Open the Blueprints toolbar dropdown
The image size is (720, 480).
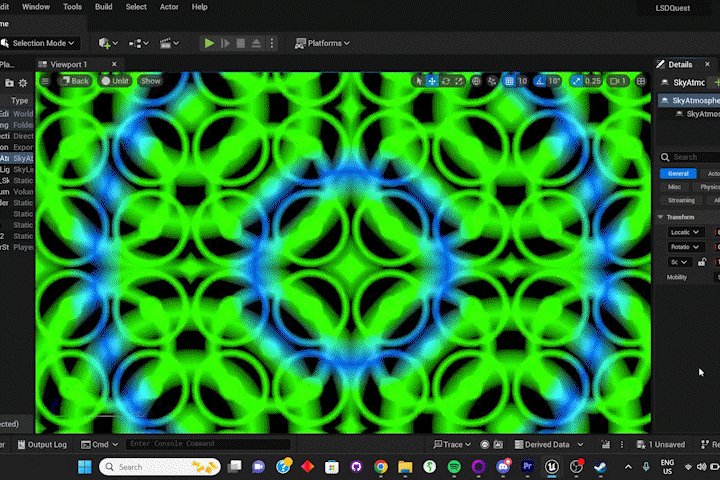tap(138, 43)
